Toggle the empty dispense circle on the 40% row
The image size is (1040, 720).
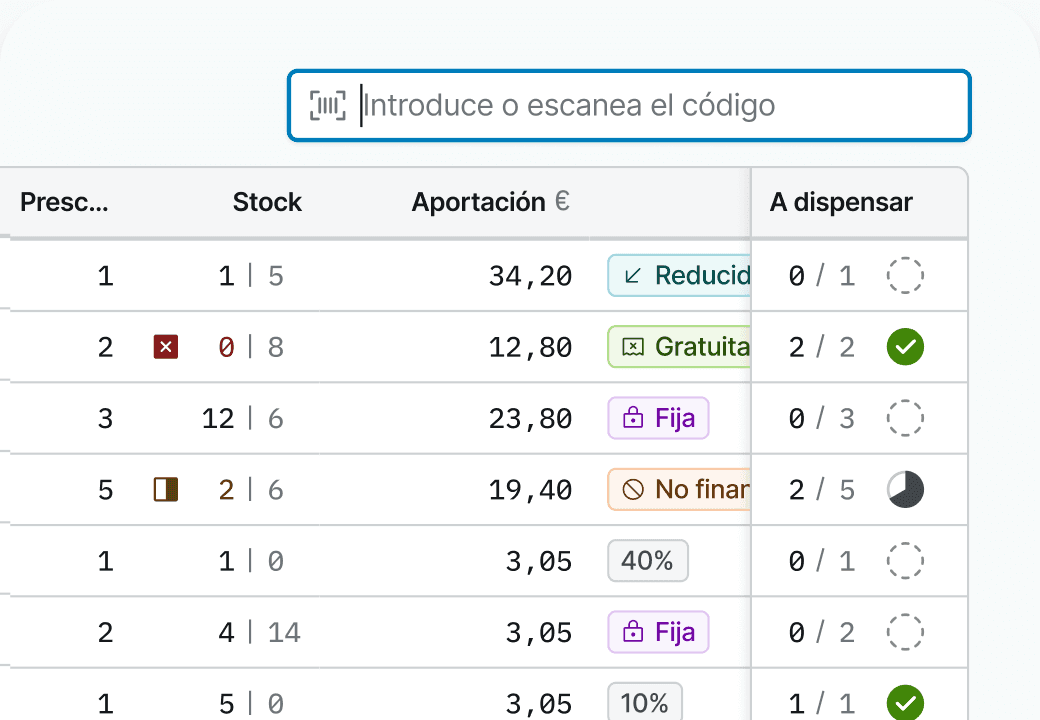905,561
